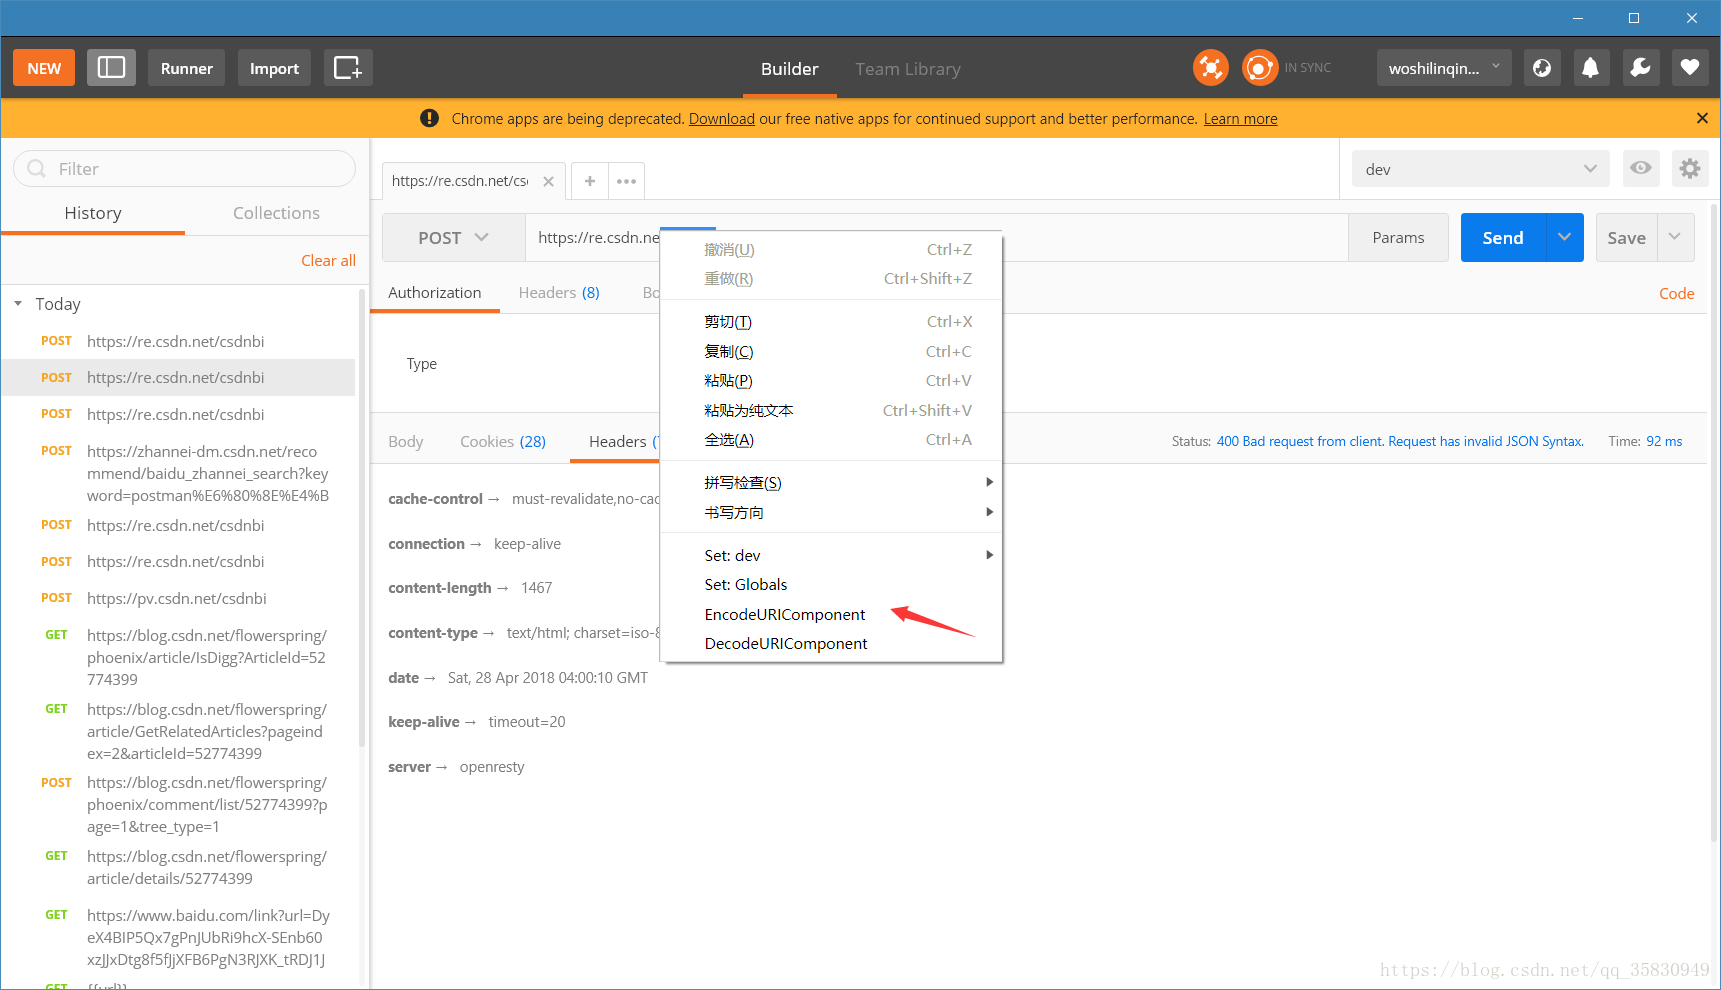The height and width of the screenshot is (990, 1721).
Task: Select EncodeURIComponent menu item
Action: [832, 614]
